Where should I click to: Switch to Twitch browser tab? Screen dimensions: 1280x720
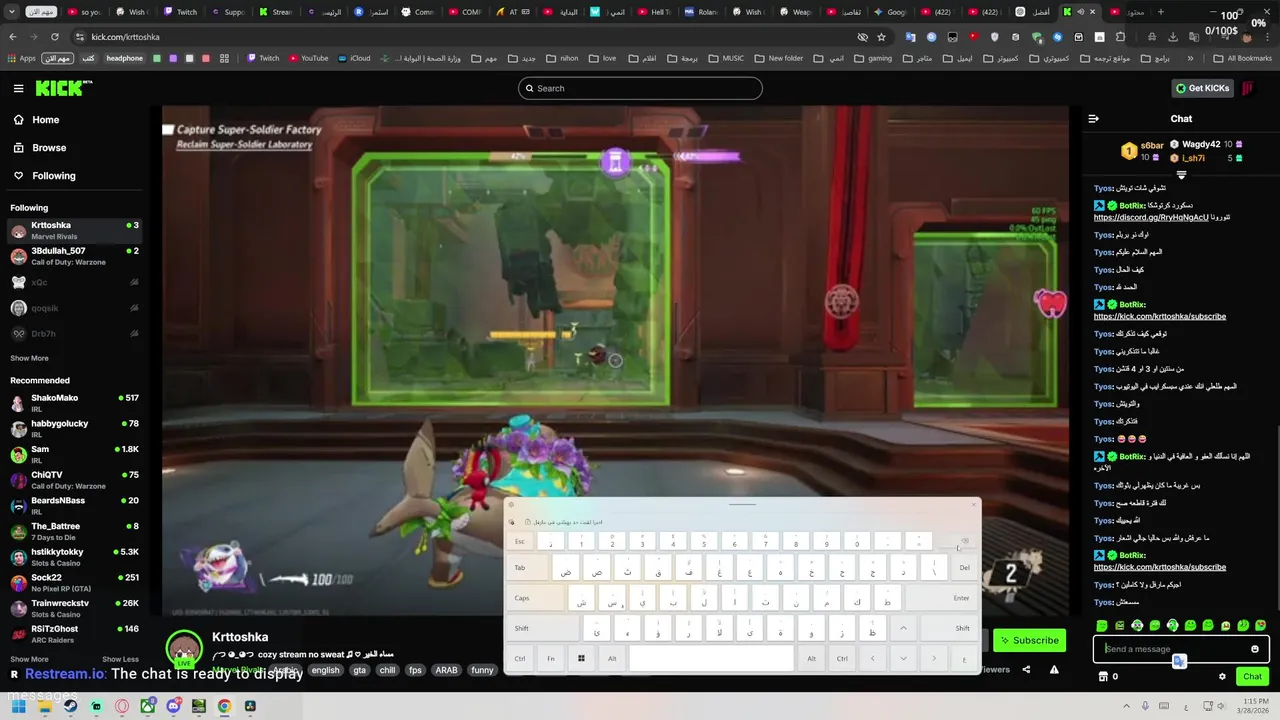180,12
